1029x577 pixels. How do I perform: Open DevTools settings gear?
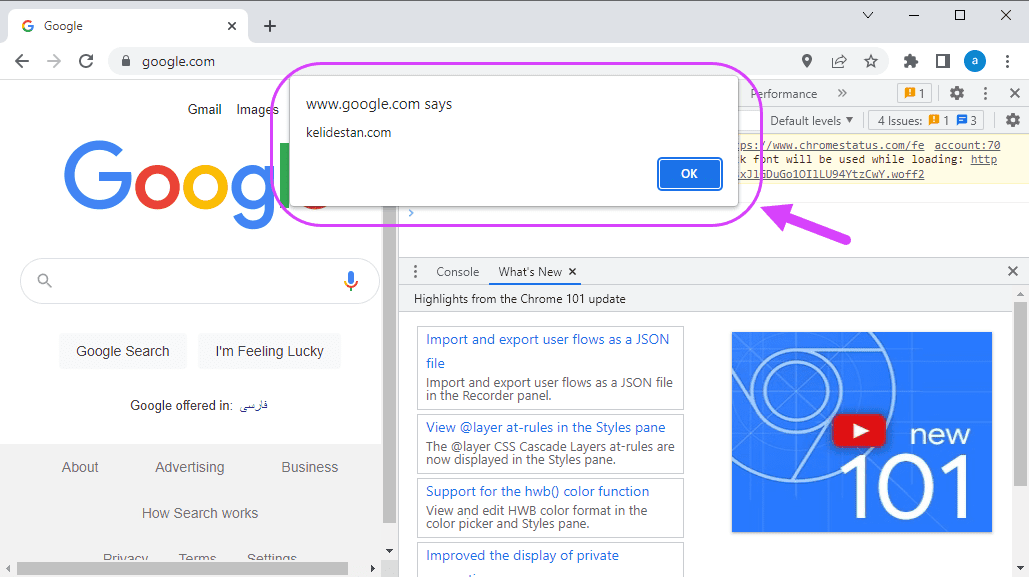957,93
